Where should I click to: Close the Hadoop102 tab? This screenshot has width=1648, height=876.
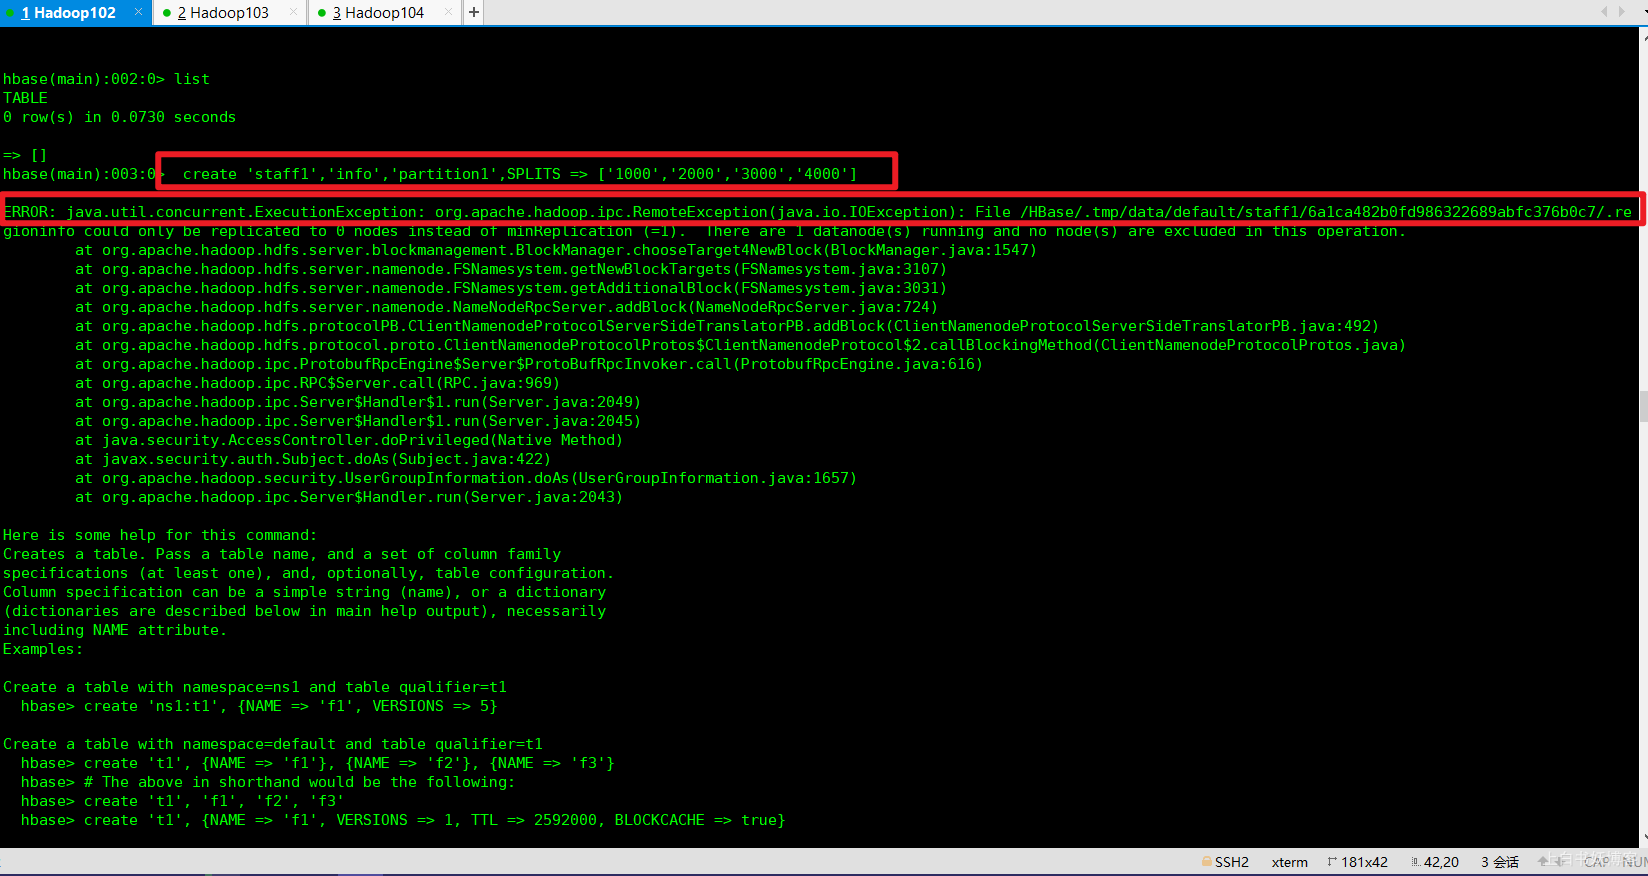click(138, 12)
